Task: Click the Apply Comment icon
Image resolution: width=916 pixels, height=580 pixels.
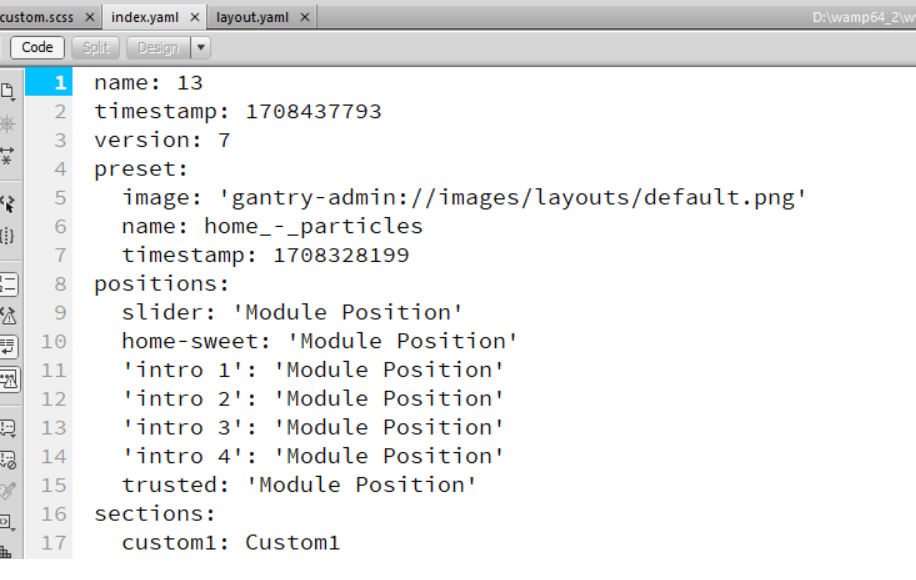Action: point(10,425)
